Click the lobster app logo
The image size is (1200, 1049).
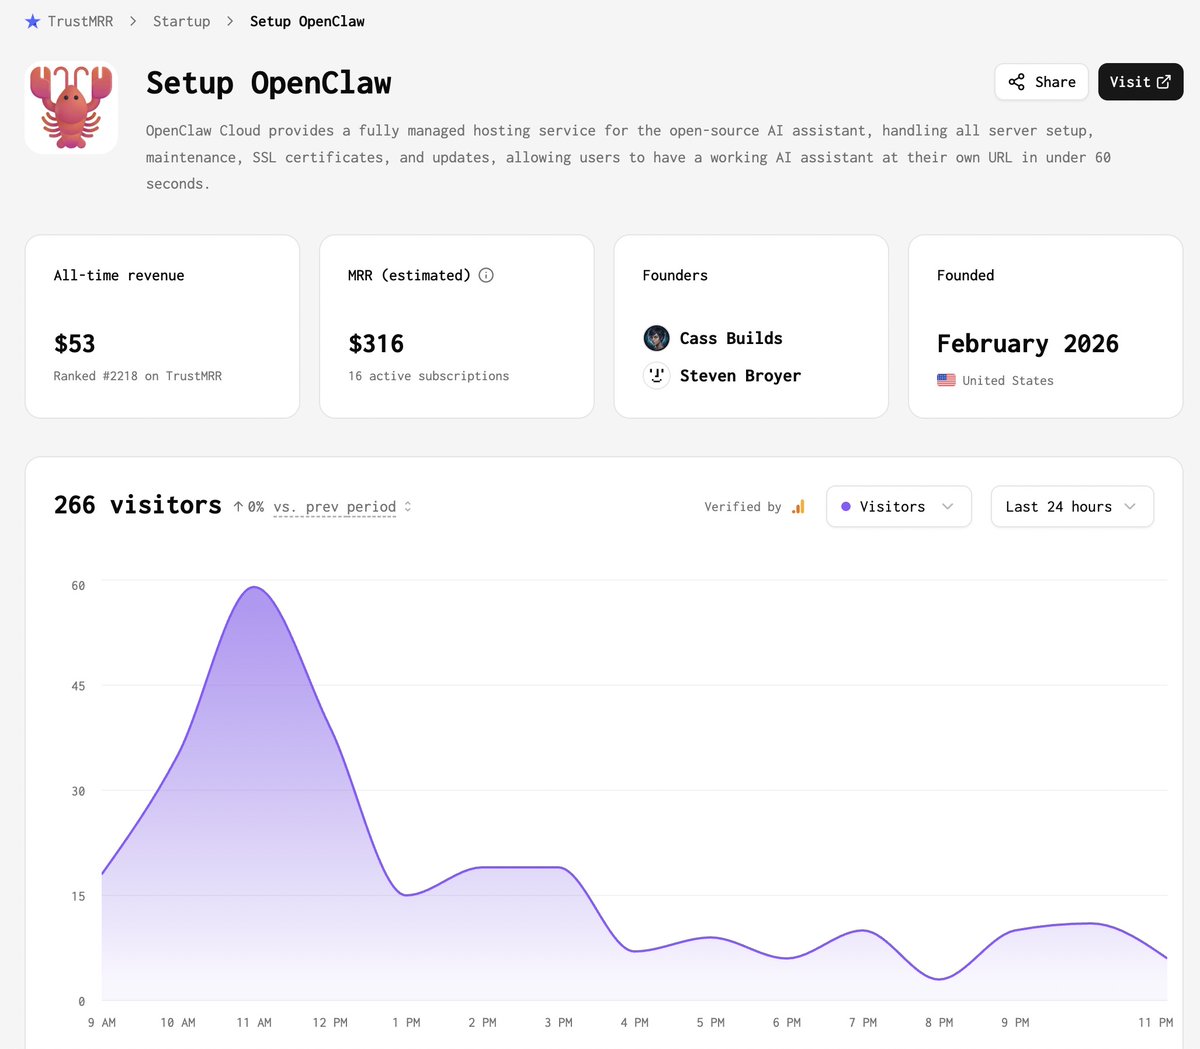tap(71, 107)
